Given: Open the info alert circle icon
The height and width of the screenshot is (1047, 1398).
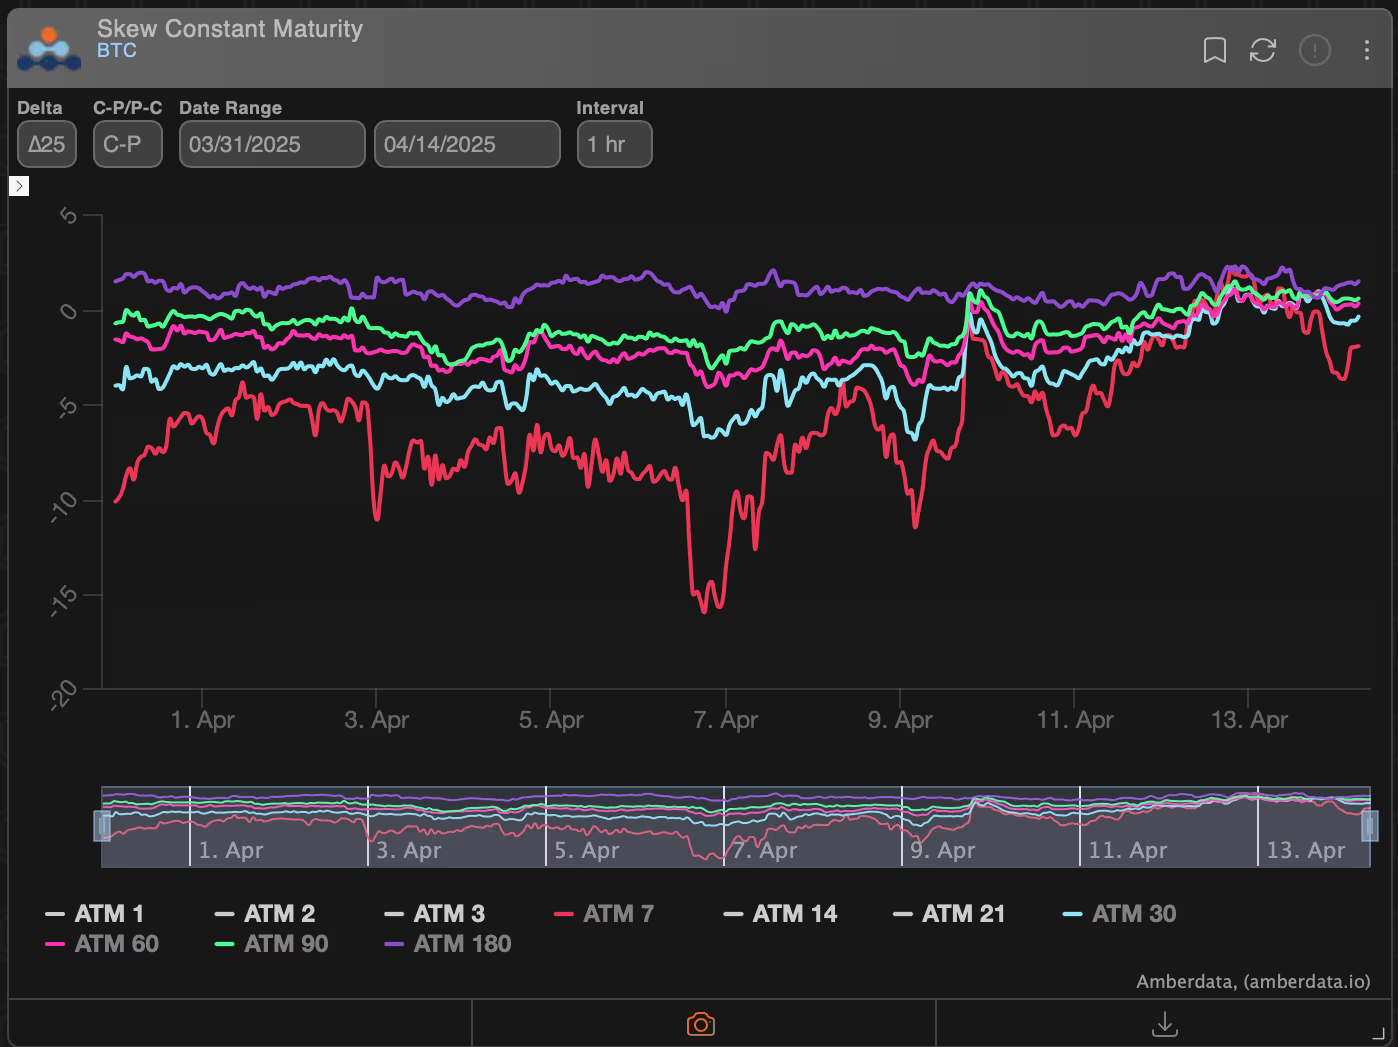Looking at the screenshot, I should (1314, 50).
